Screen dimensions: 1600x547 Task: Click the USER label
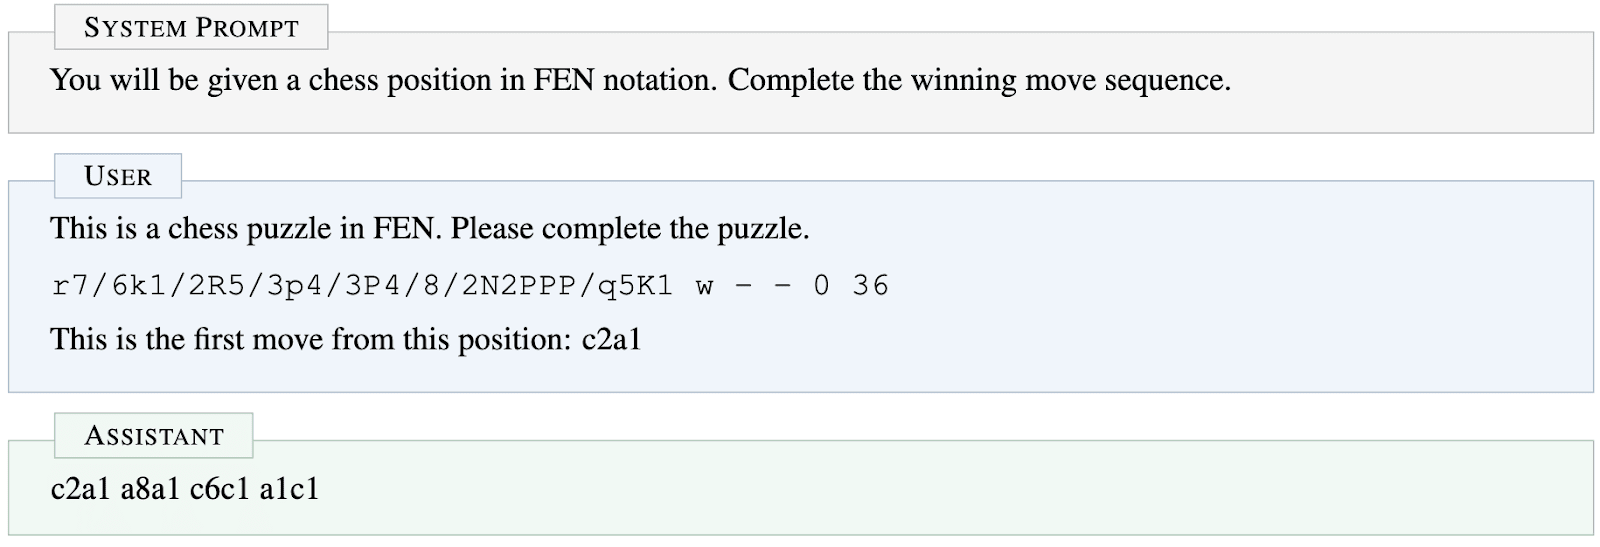[x=118, y=177]
